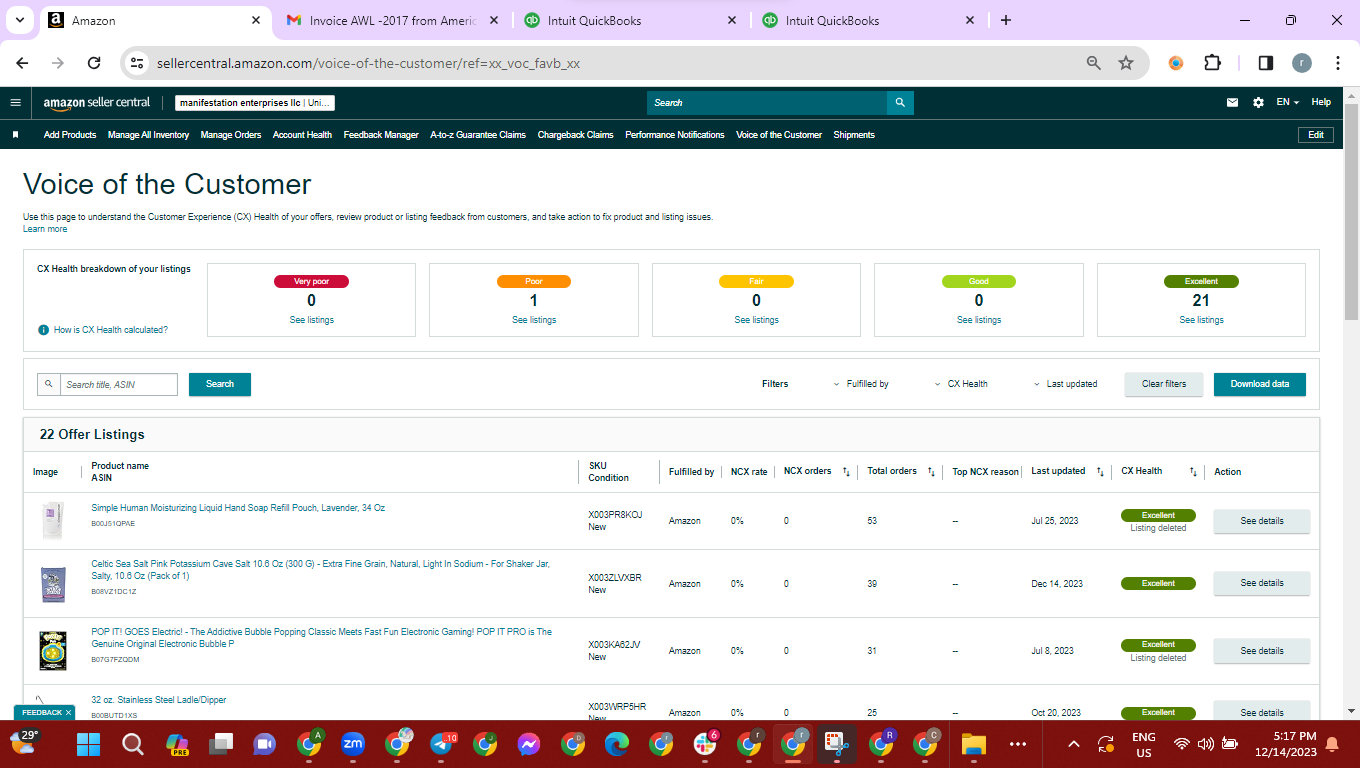
Task: Open Microsoft Edge from the taskbar
Action: click(617, 744)
